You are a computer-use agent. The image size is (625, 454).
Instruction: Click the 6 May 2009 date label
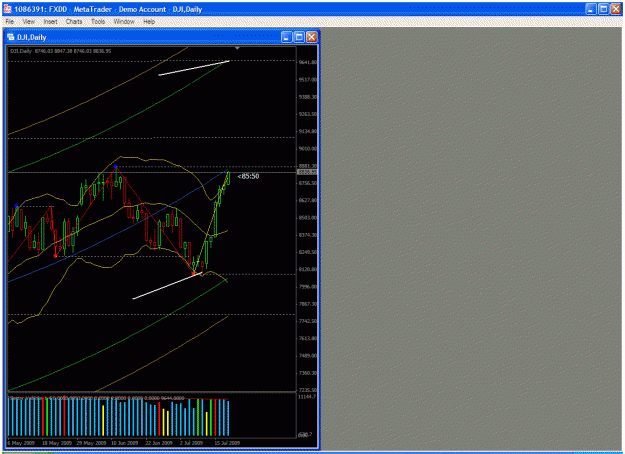click(21, 443)
